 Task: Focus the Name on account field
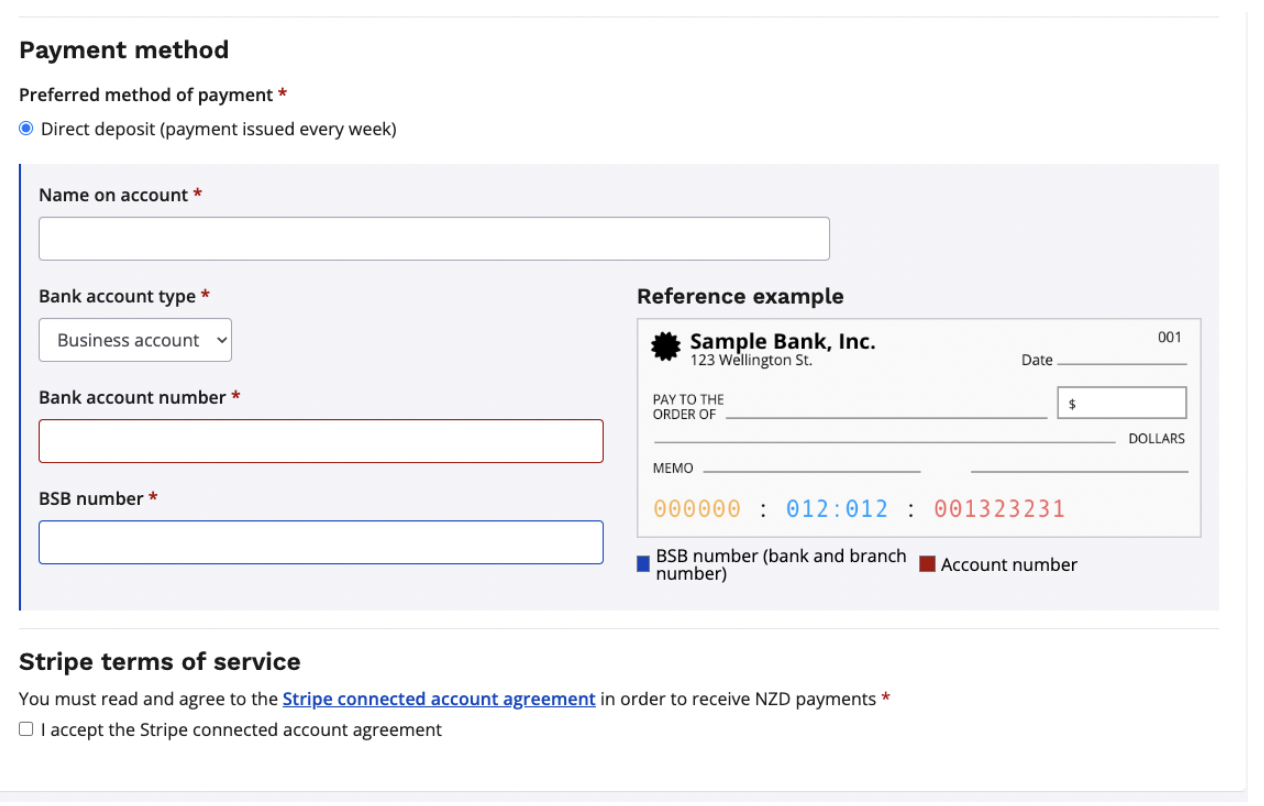[434, 239]
